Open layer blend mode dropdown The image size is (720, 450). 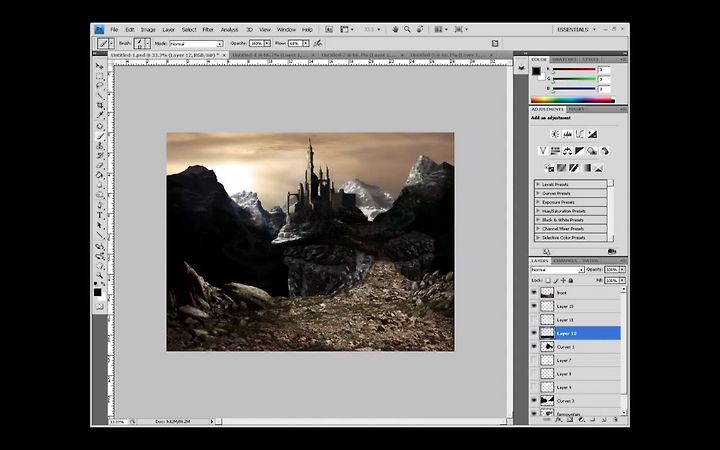pos(557,270)
